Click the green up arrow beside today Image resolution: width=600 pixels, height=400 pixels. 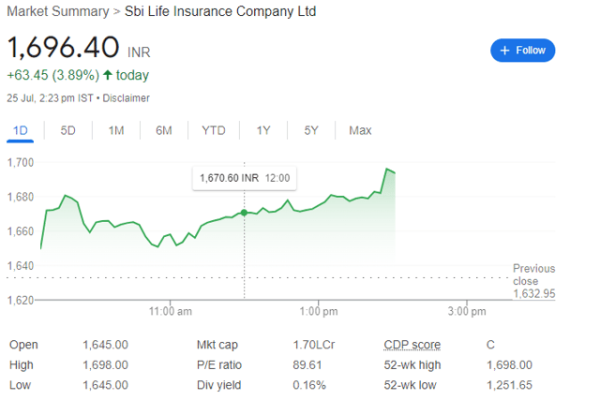108,75
